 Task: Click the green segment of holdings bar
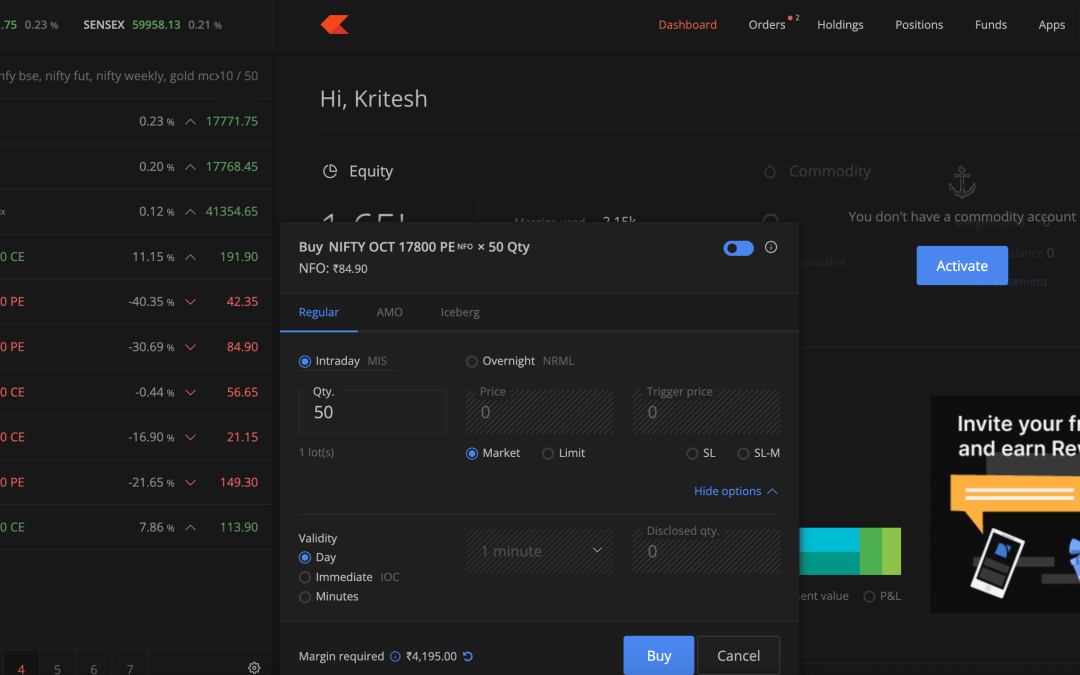pyautogui.click(x=871, y=551)
